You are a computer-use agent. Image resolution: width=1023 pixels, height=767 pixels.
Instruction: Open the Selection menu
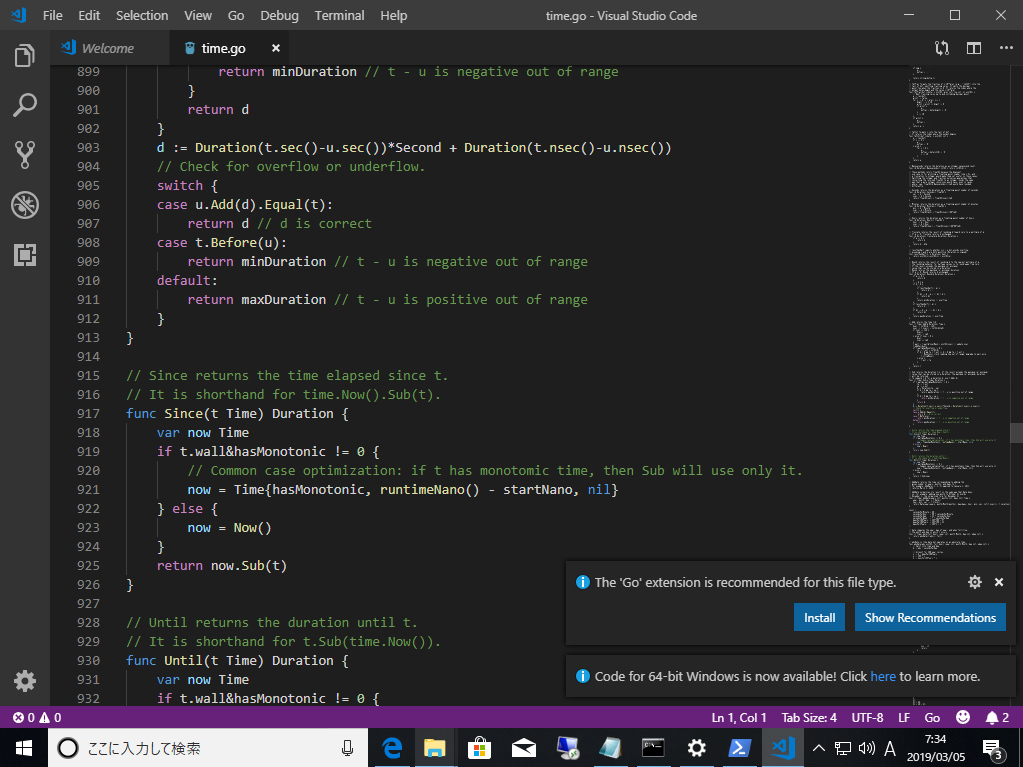pyautogui.click(x=142, y=15)
